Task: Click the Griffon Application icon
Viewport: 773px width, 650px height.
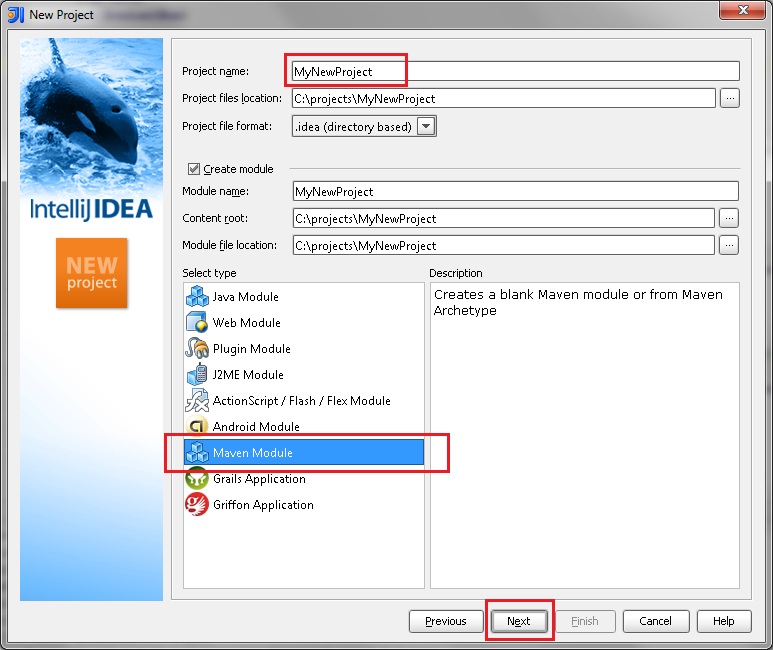Action: 197,505
